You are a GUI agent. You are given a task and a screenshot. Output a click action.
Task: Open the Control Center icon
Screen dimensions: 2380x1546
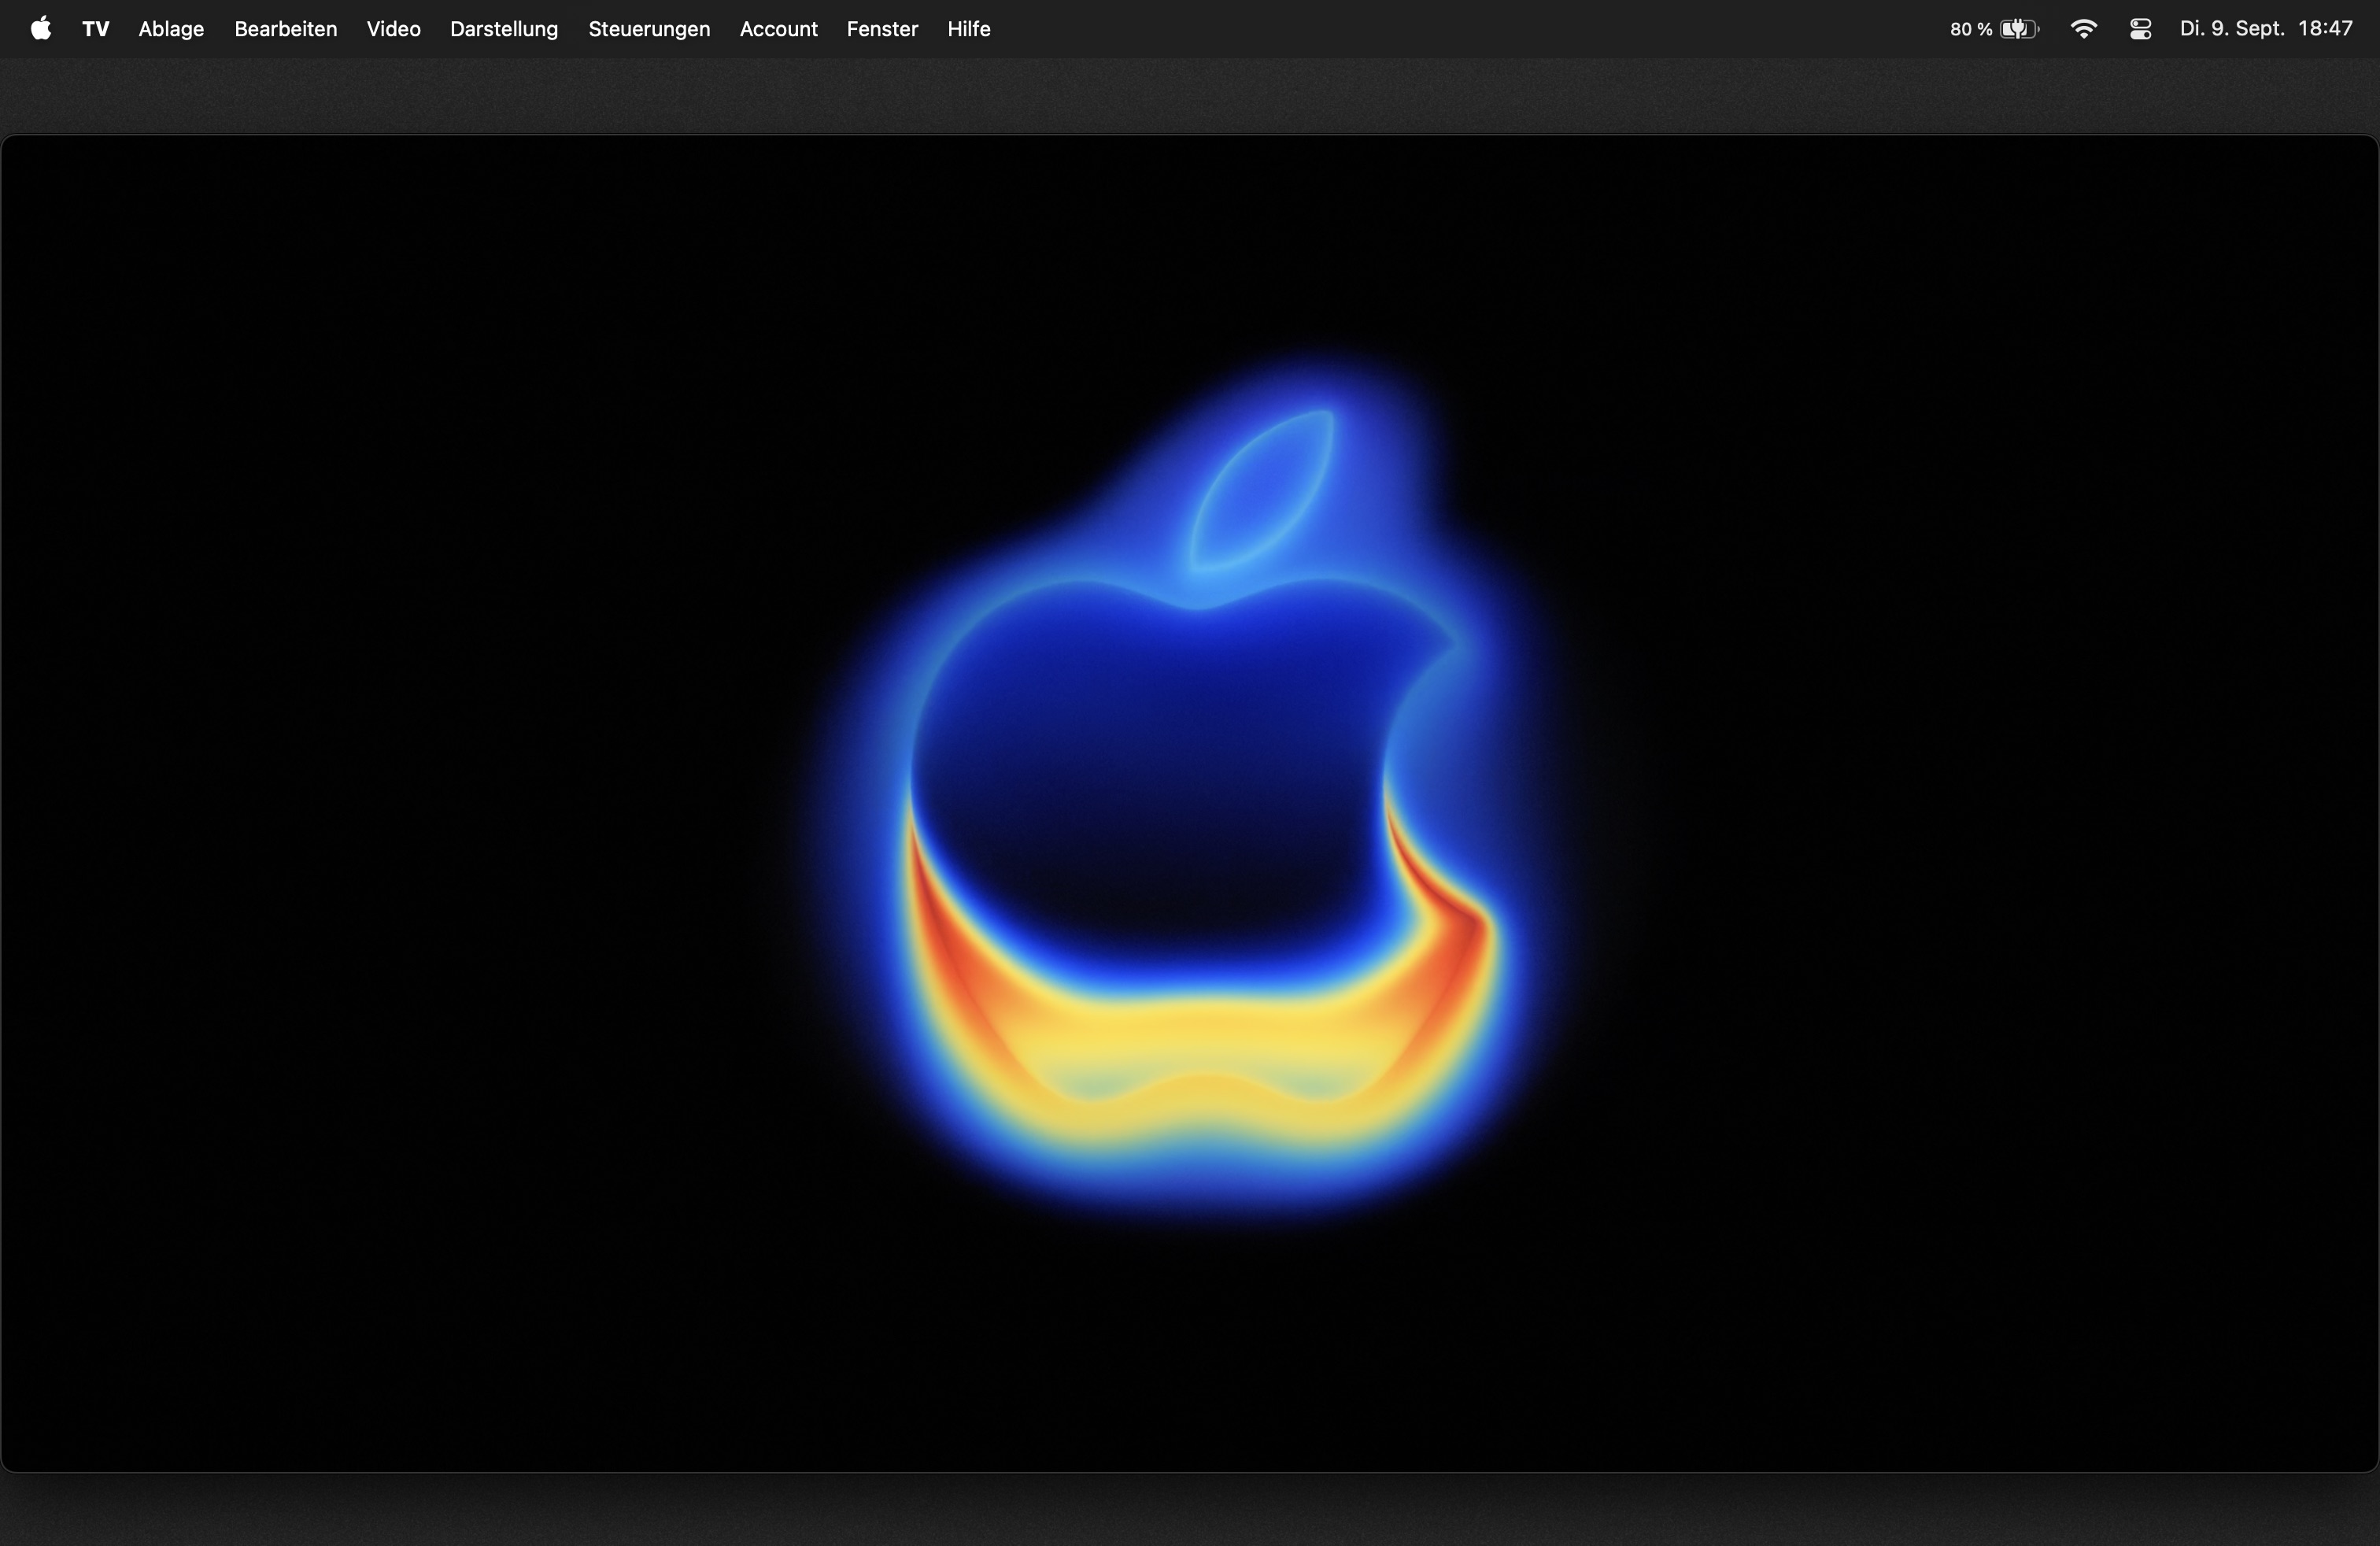pos(2141,29)
